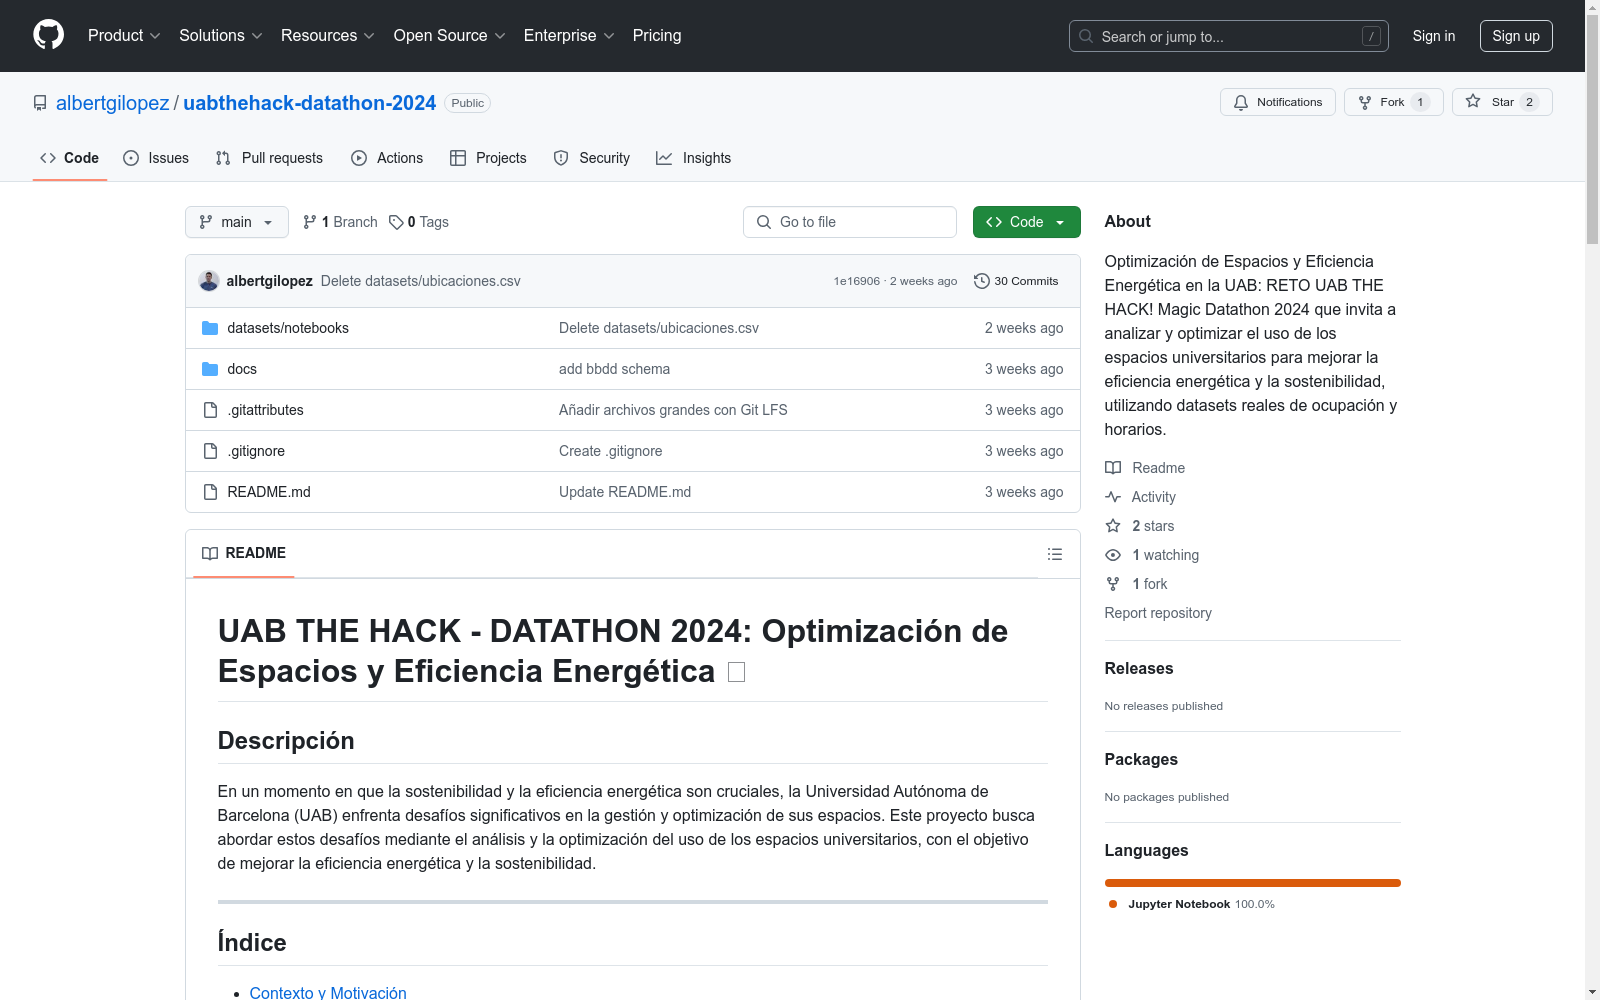1600x1000 pixels.
Task: Open the Projects tab
Action: (488, 158)
